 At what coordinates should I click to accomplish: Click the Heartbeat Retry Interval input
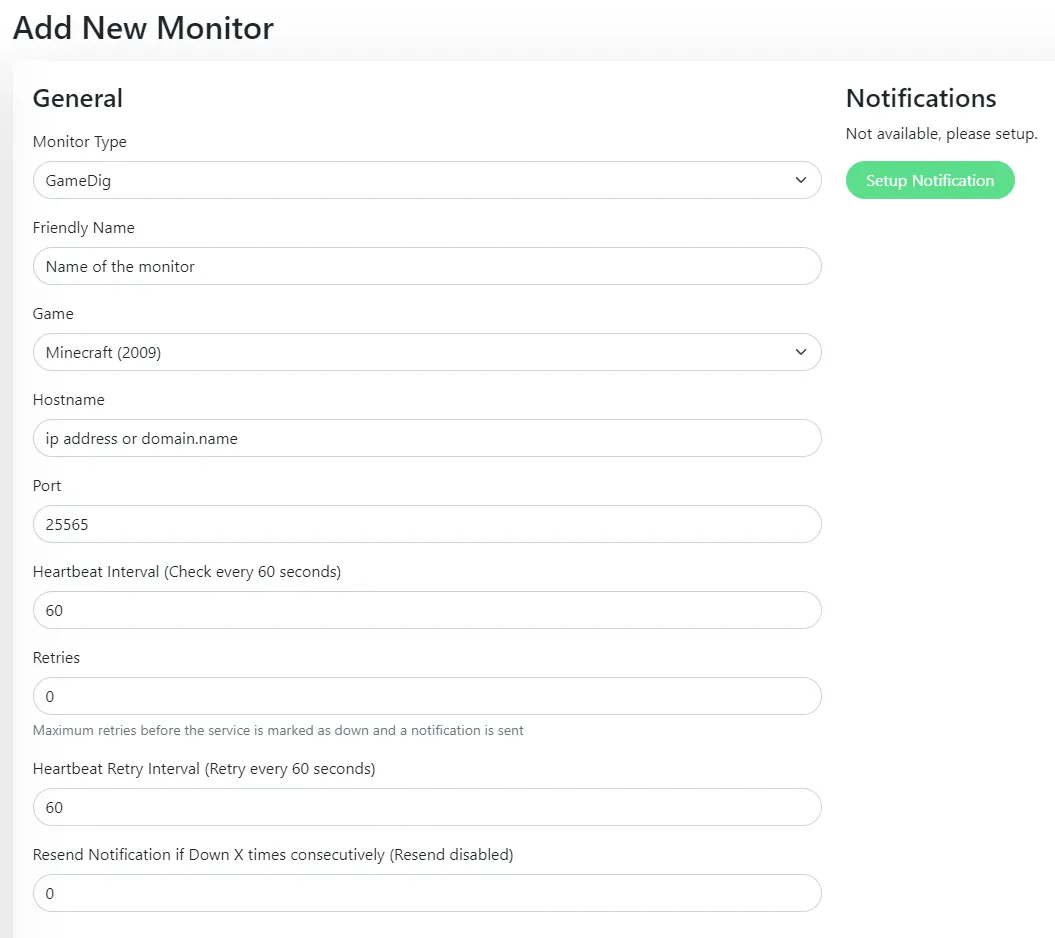[x=427, y=807]
